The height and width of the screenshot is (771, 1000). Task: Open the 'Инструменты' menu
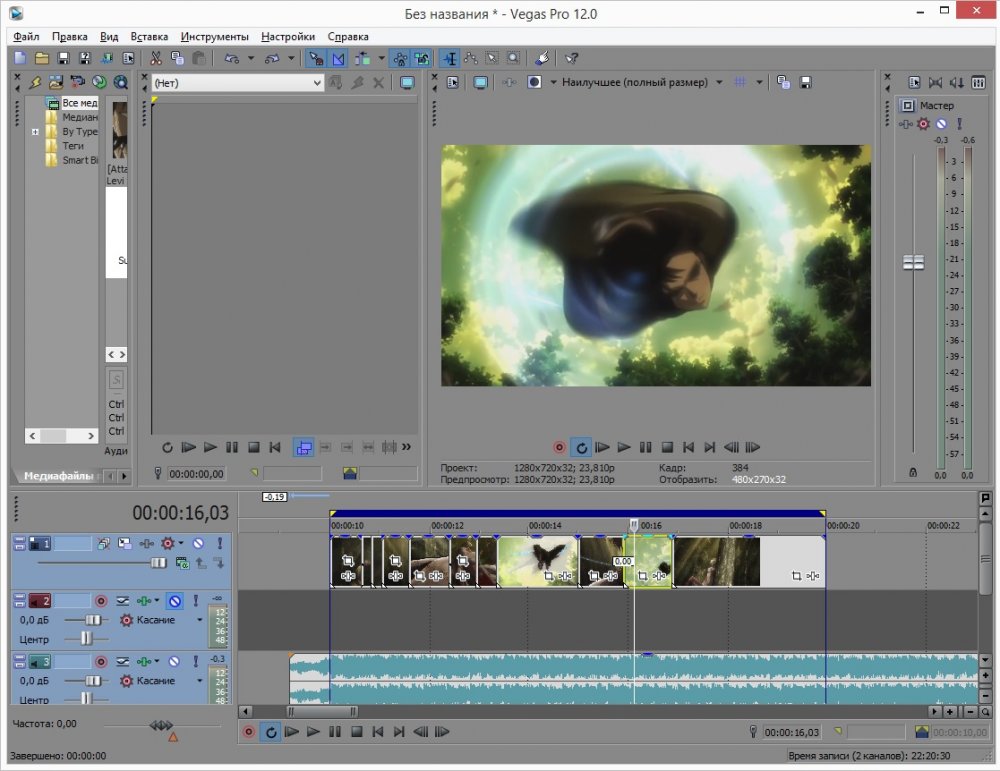pyautogui.click(x=214, y=36)
